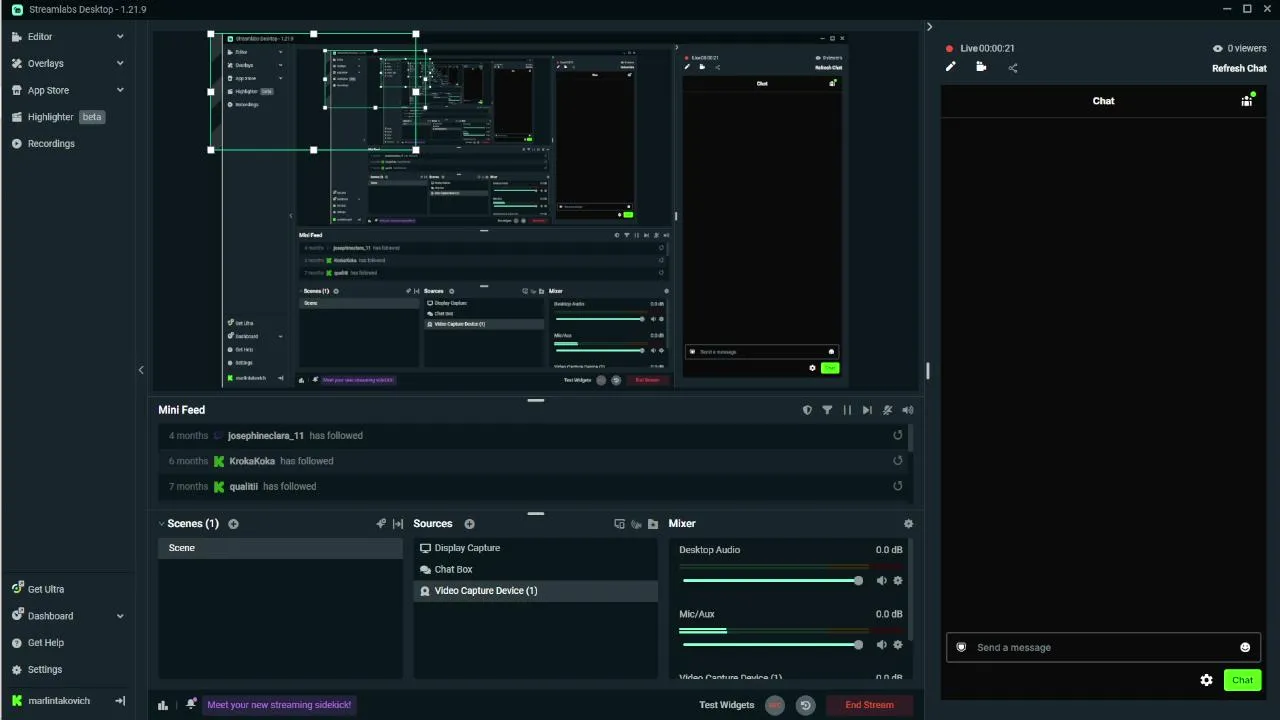1280x720 pixels.
Task: Click the shield icon in Mini Feed
Action: [x=807, y=410]
